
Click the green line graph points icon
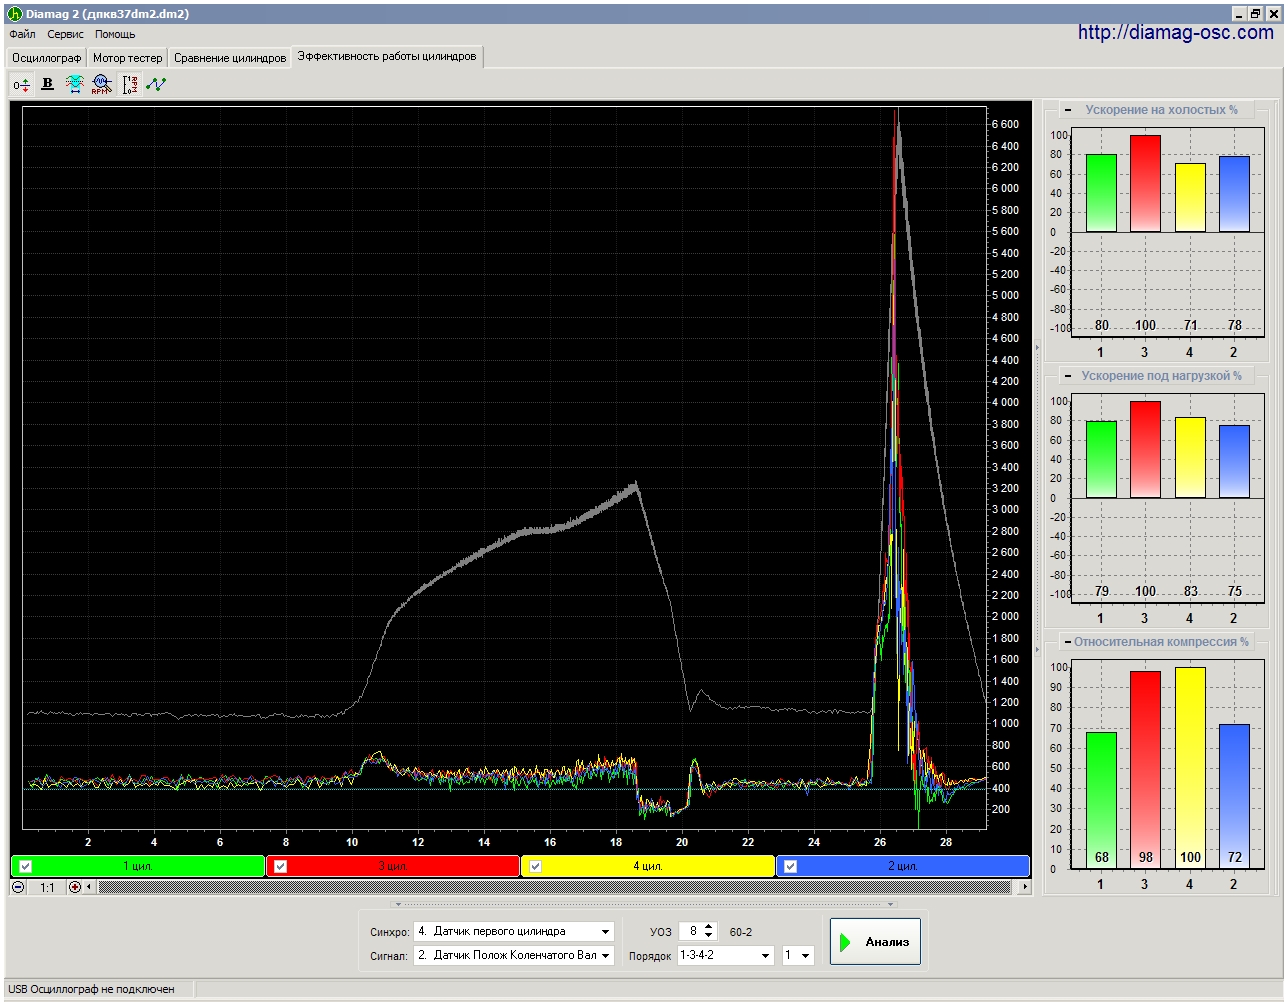[x=156, y=85]
